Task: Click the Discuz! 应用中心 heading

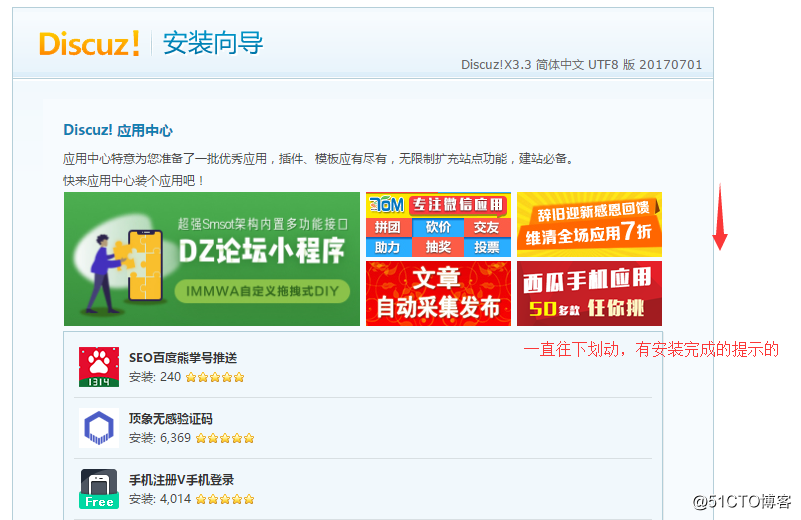Action: pos(118,130)
